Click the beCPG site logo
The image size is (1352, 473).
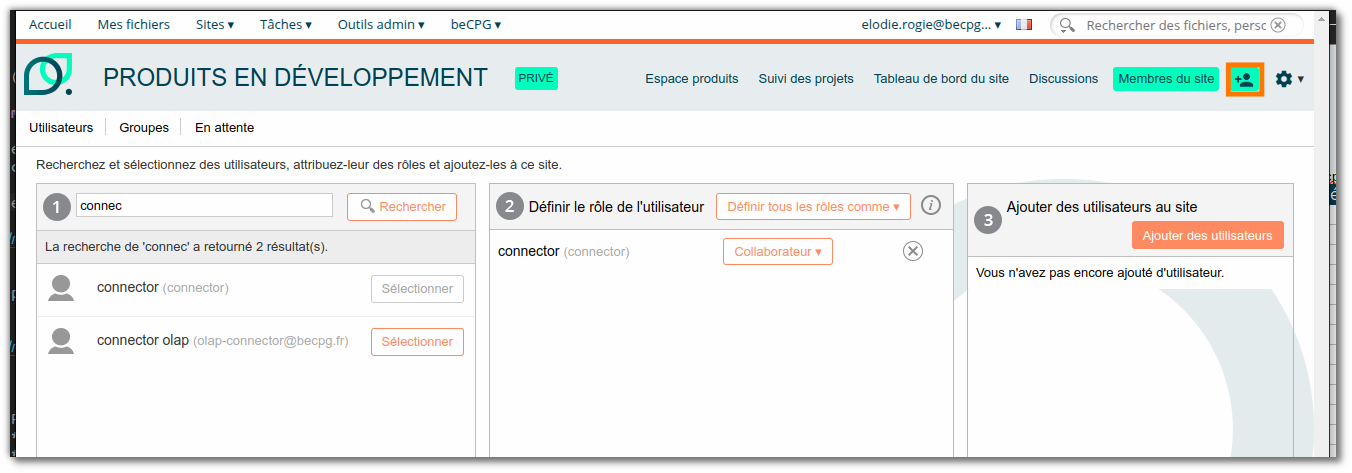49,76
